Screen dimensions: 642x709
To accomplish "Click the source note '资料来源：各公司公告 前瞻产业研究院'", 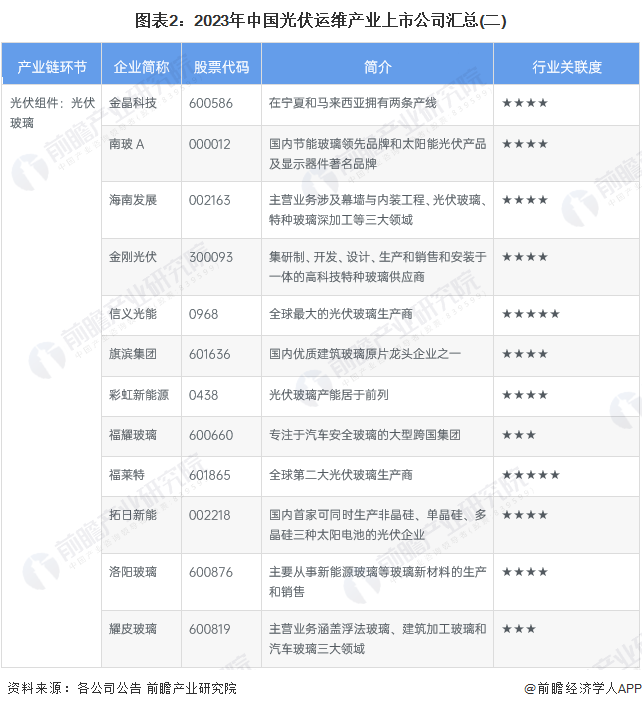I will (122, 688).
